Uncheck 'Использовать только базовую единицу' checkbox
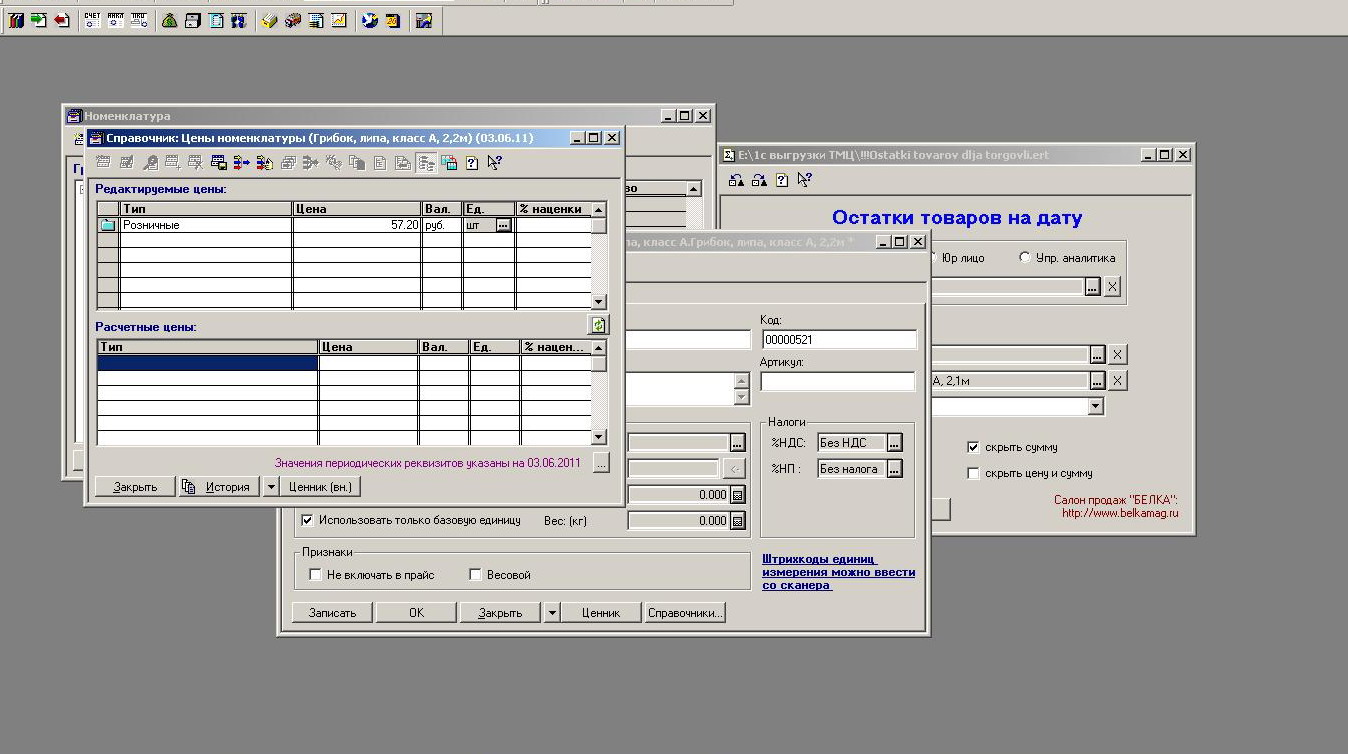This screenshot has width=1348, height=754. [307, 520]
